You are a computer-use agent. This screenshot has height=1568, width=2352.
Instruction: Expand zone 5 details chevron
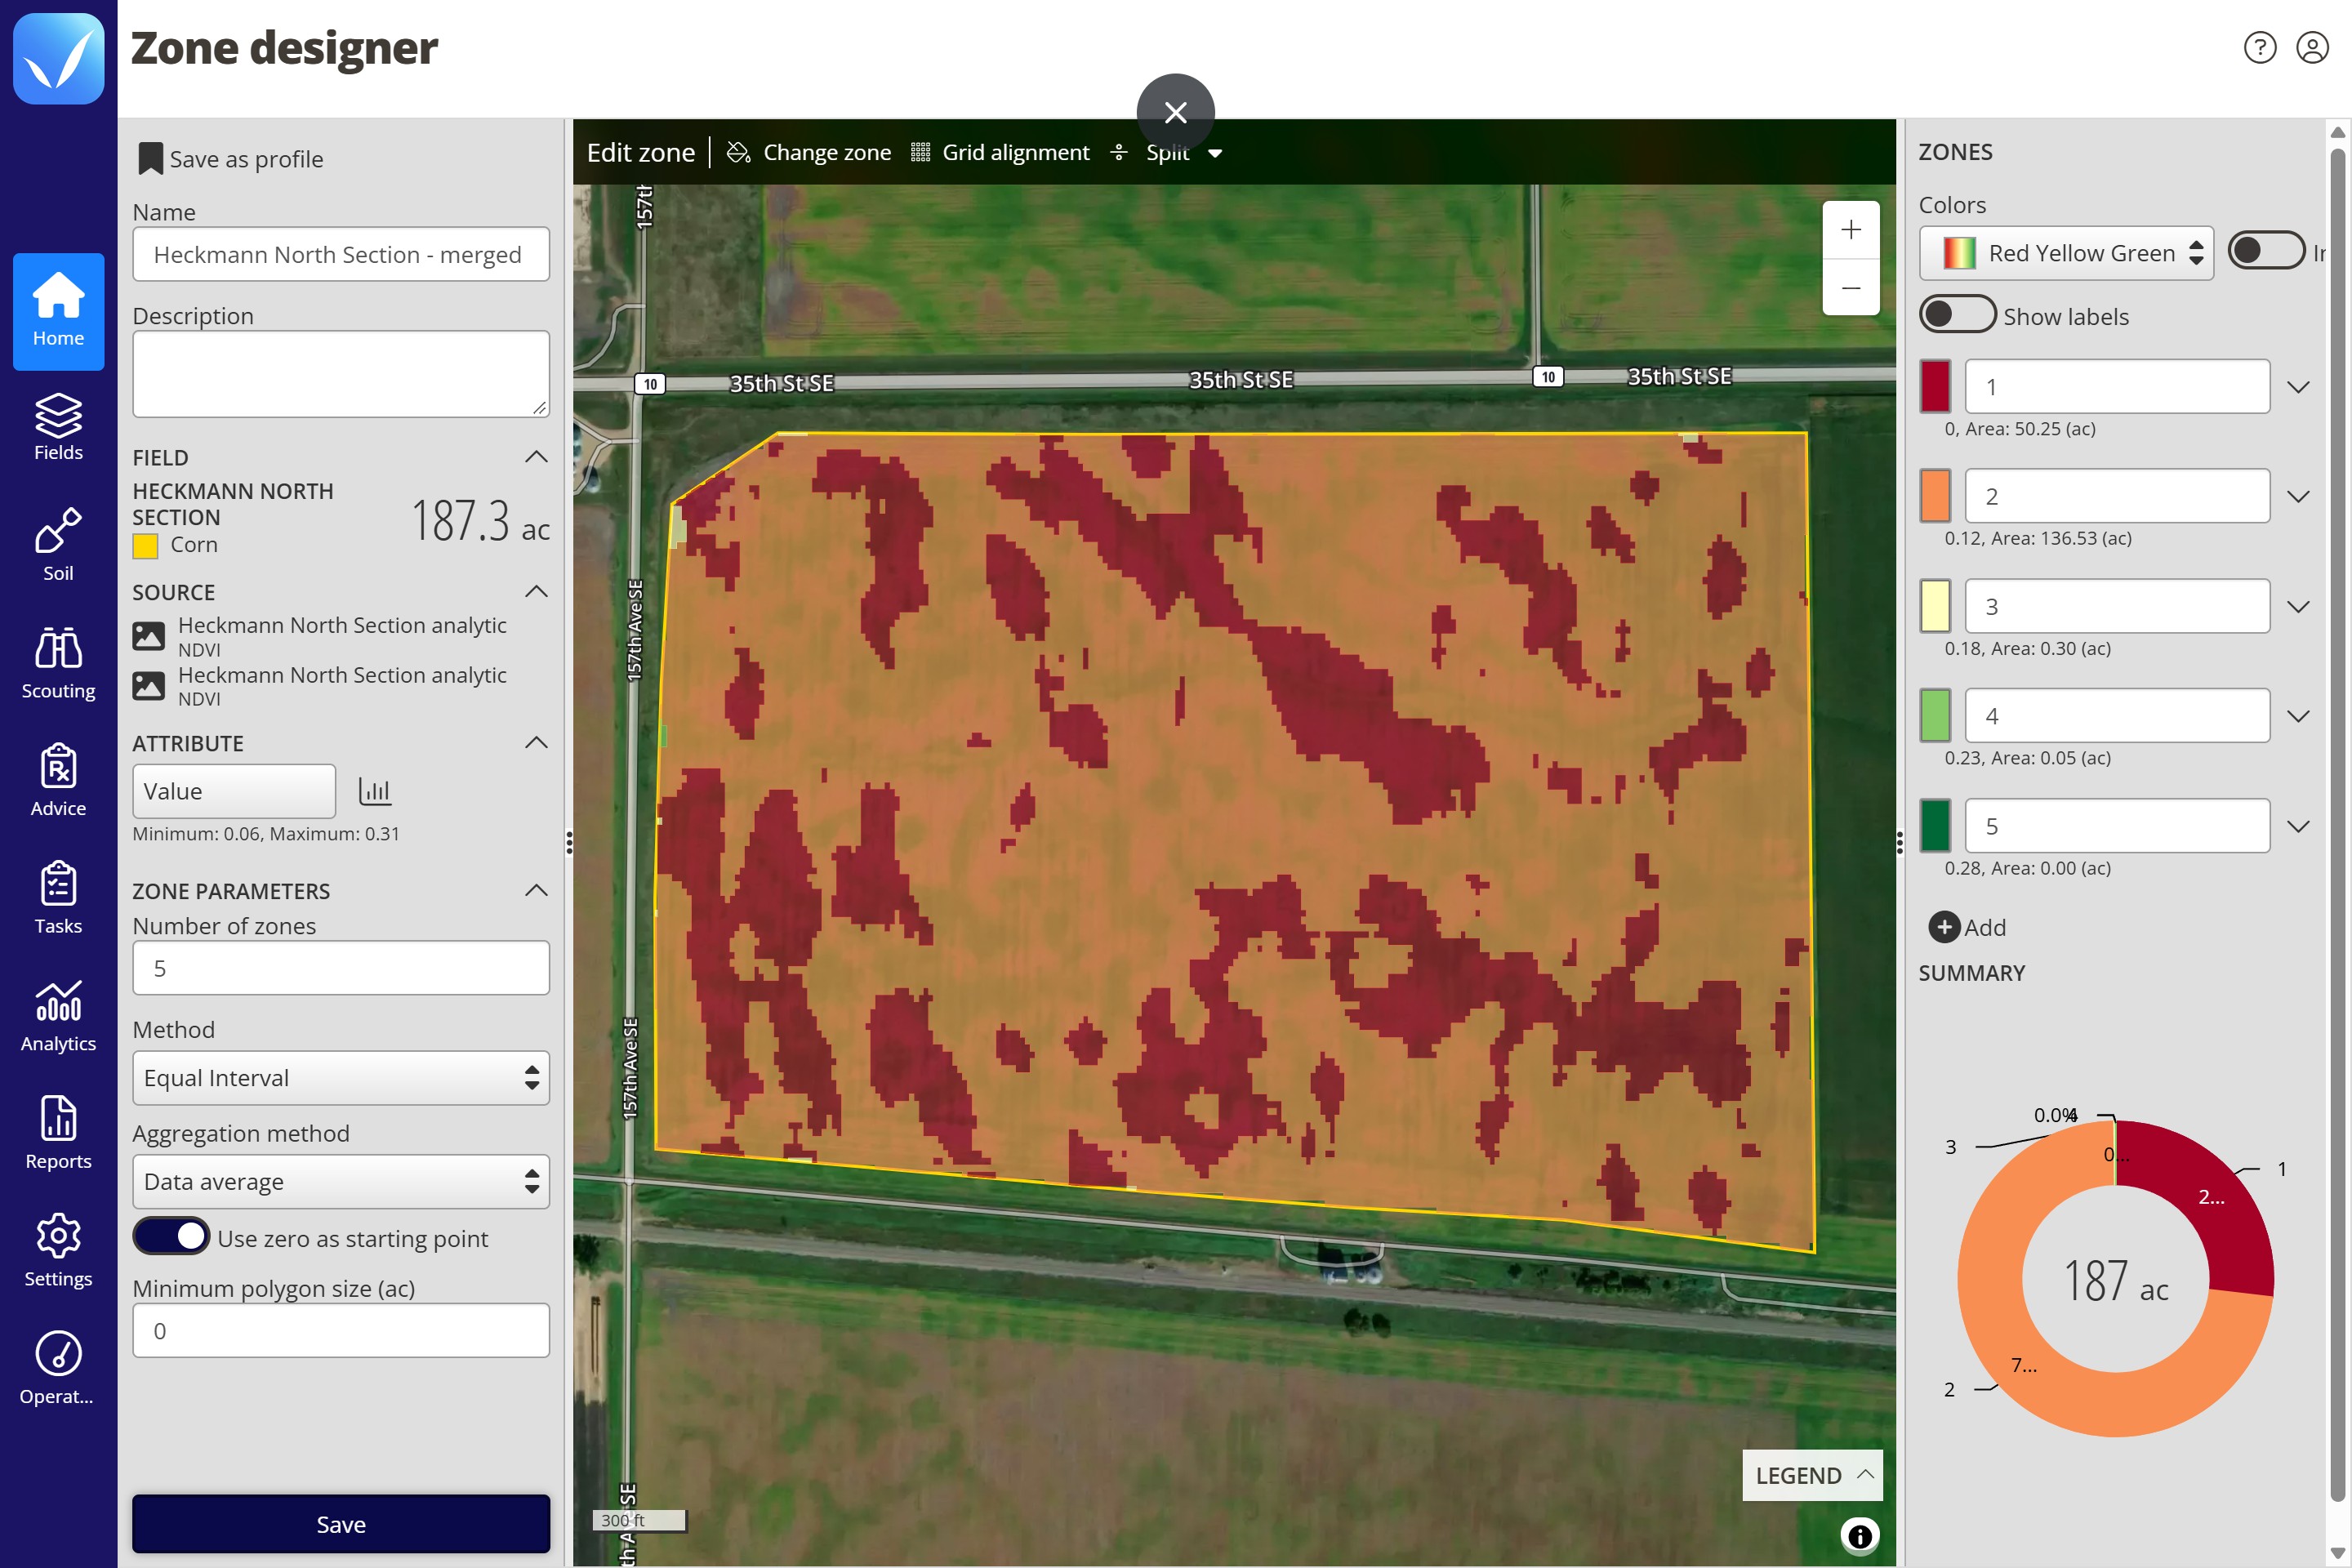click(2298, 826)
